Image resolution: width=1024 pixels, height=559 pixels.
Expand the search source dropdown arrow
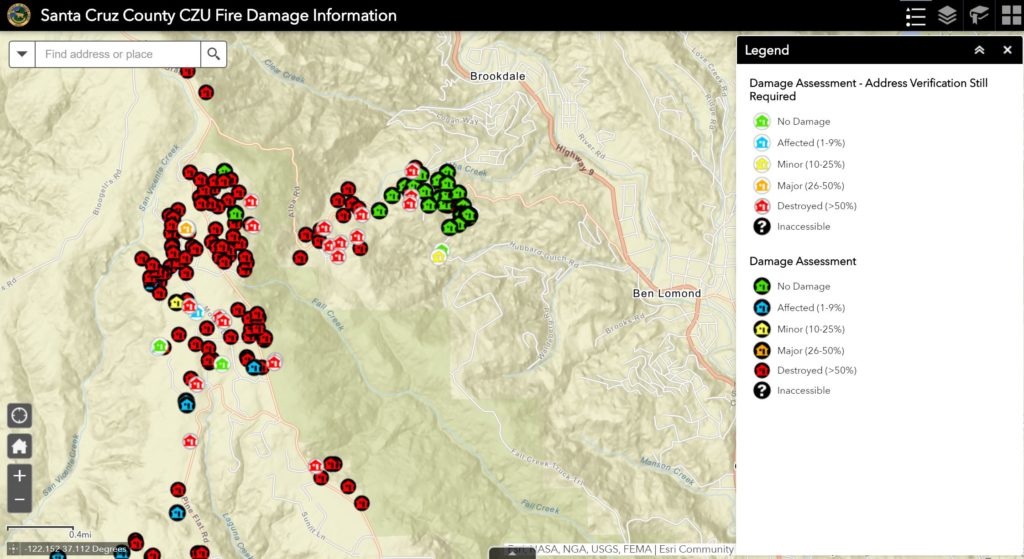[x=22, y=54]
